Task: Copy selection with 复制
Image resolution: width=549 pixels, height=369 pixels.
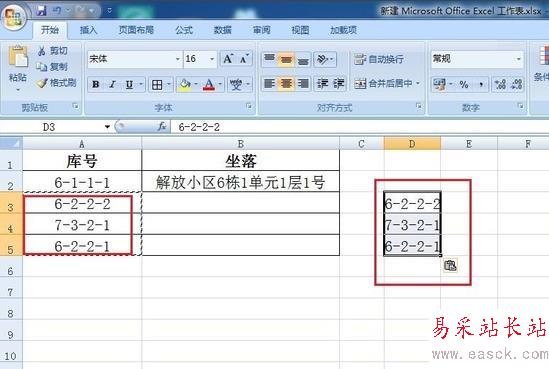Action: pyautogui.click(x=53, y=67)
